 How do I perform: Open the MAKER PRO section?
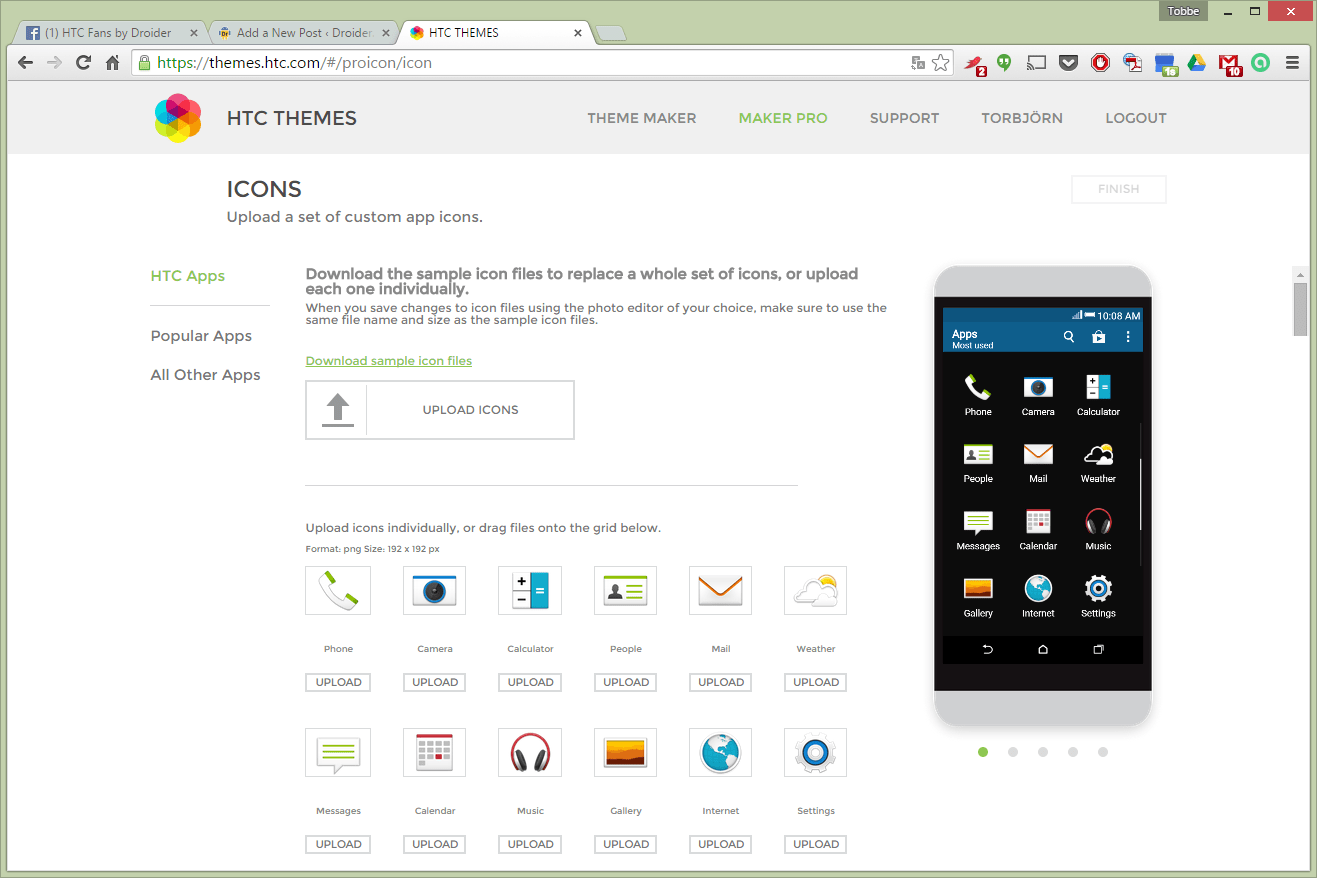(x=783, y=117)
